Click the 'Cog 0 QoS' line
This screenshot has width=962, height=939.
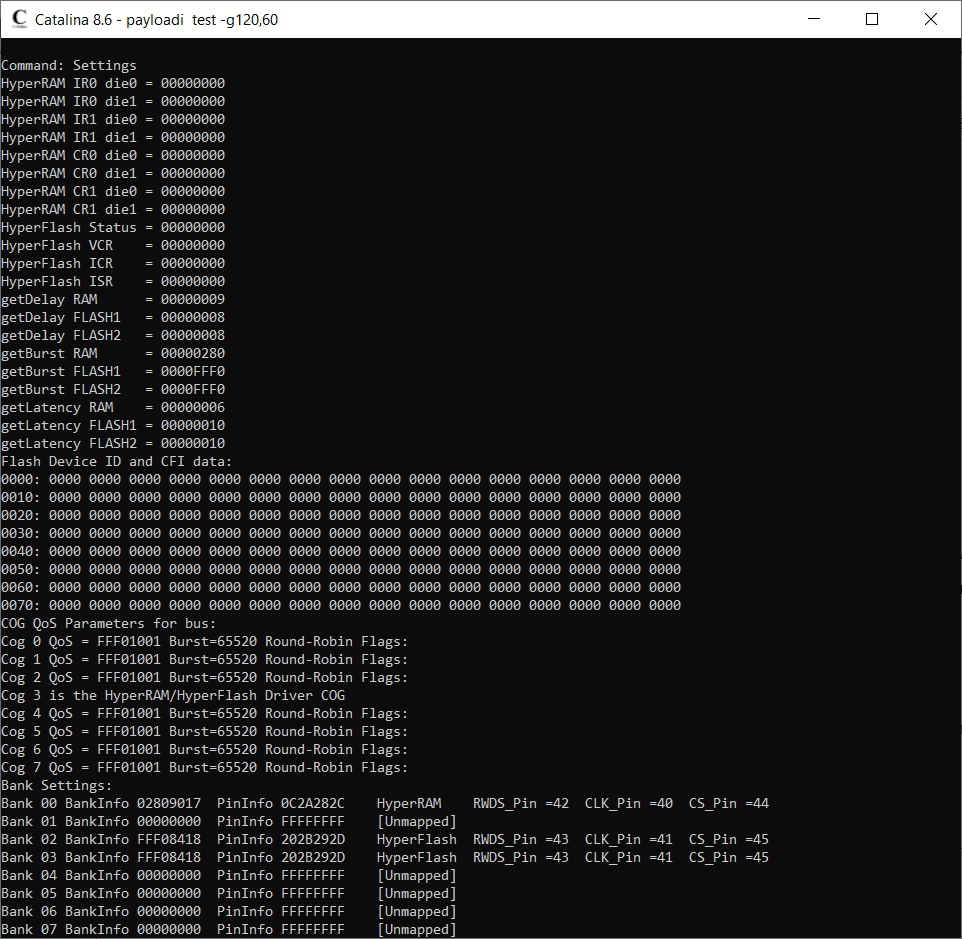click(x=205, y=642)
